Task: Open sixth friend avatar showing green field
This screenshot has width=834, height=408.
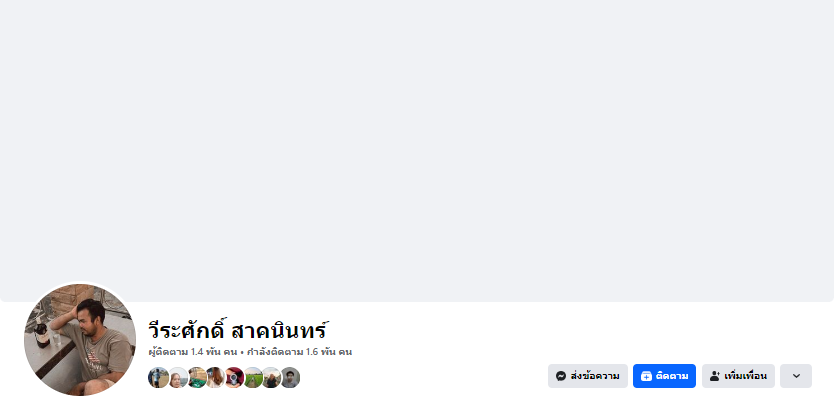Action: pos(253,378)
